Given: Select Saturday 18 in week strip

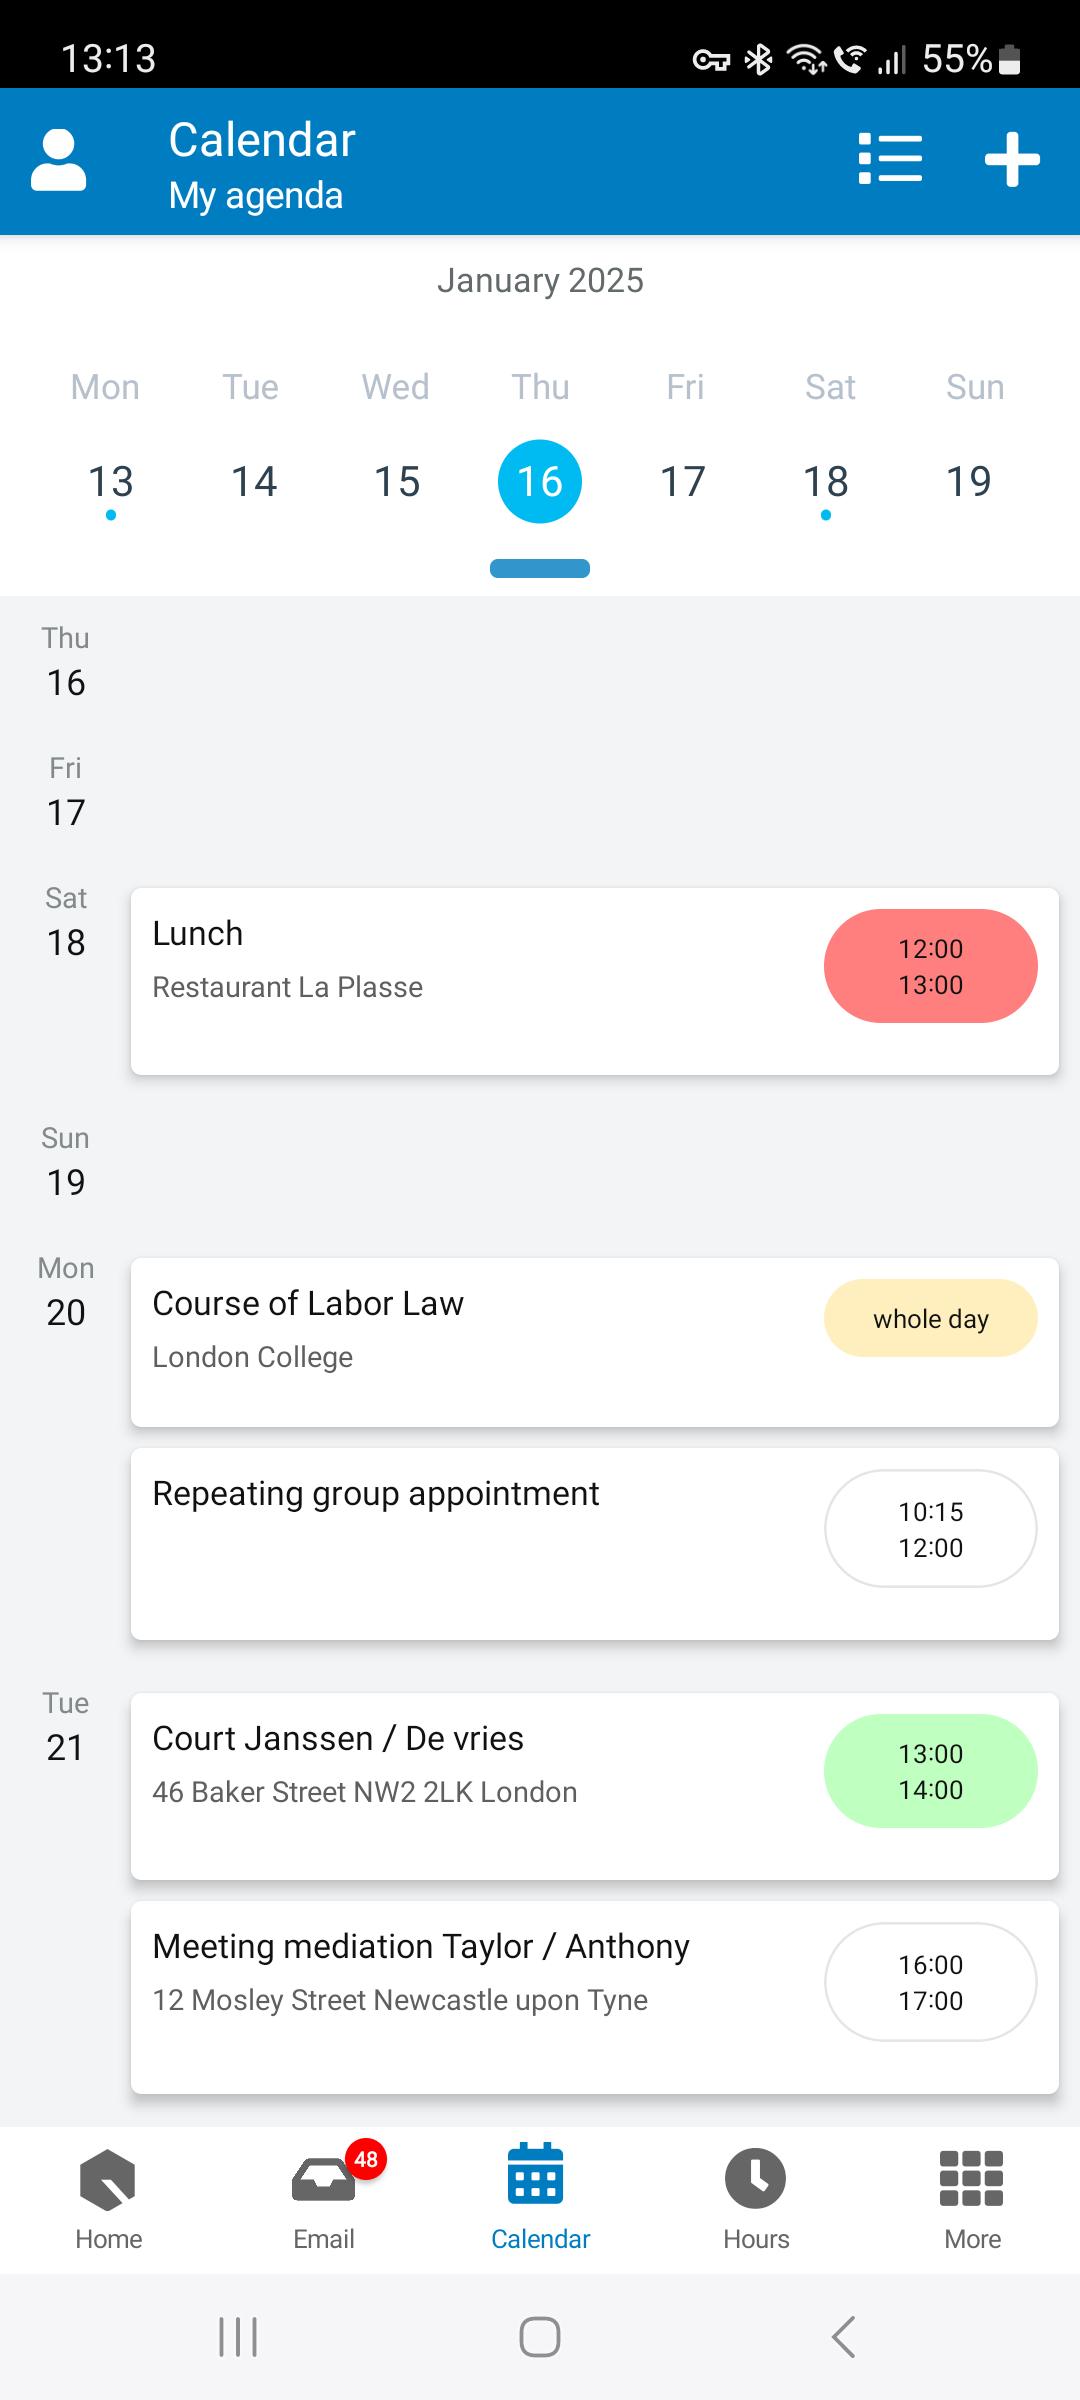Looking at the screenshot, I should (x=826, y=482).
